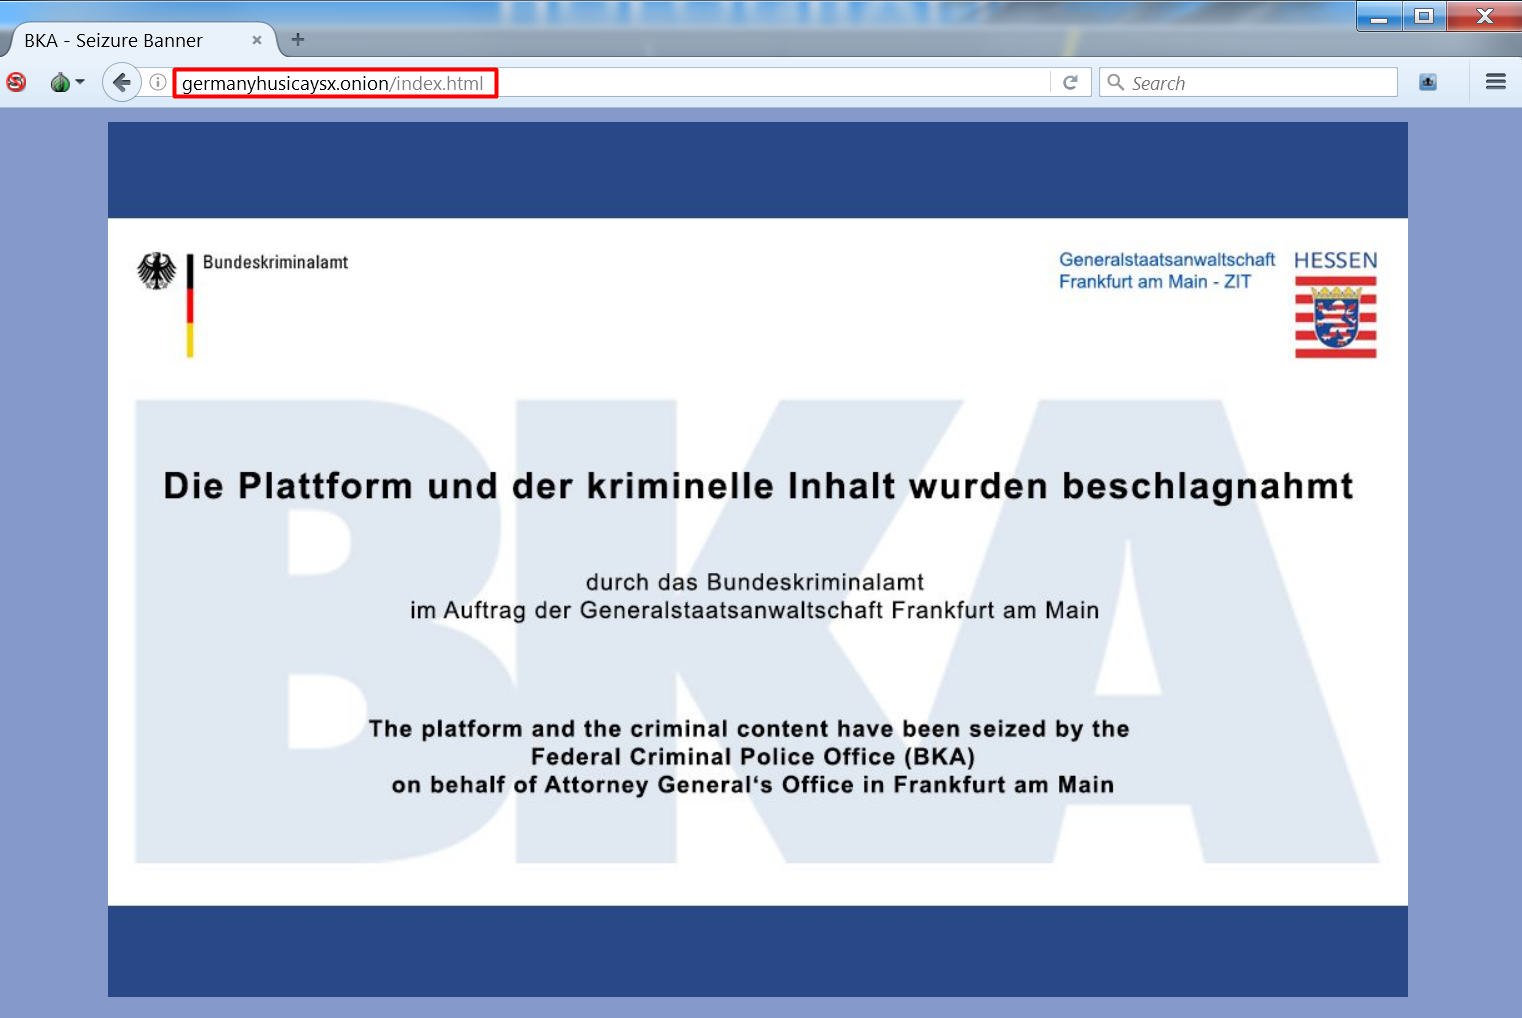Screen dimensions: 1522x1018
Task: Click the HESSEN heading text
Action: 1336,260
